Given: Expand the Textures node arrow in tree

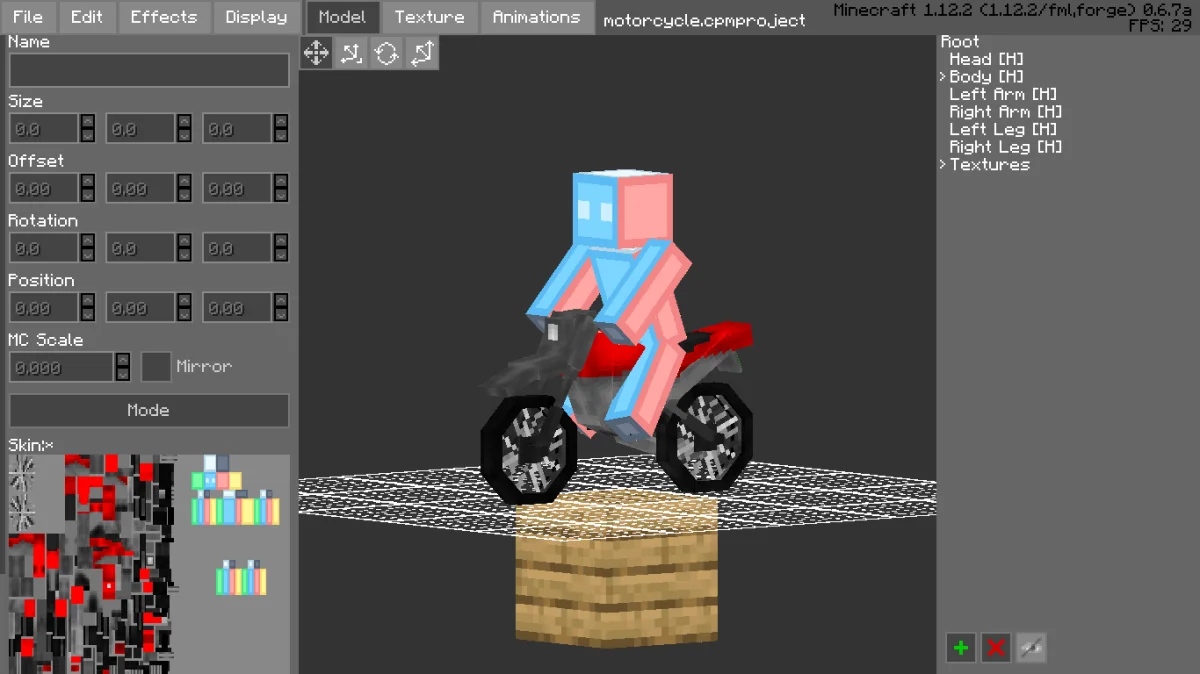Looking at the screenshot, I should [x=943, y=165].
